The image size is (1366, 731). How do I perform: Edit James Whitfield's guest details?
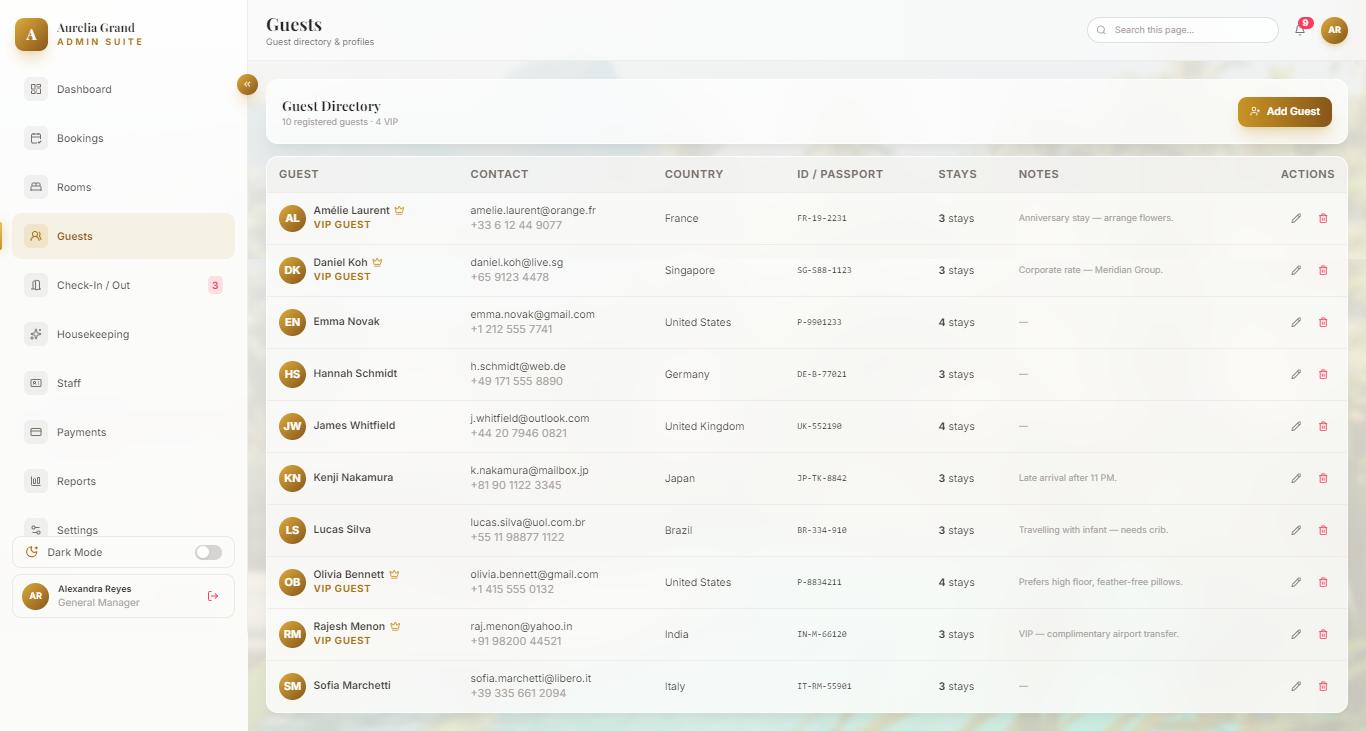point(1296,426)
